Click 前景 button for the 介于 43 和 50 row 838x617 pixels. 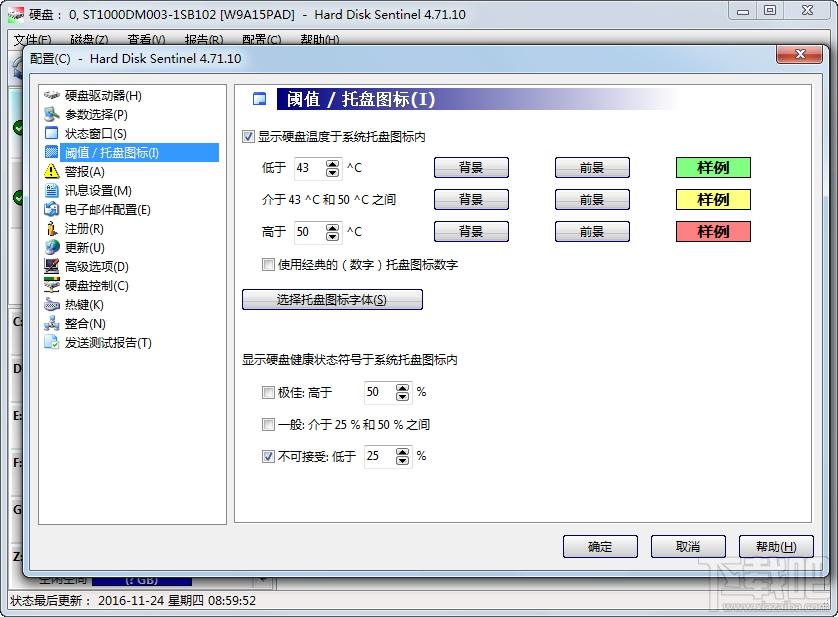coord(592,200)
